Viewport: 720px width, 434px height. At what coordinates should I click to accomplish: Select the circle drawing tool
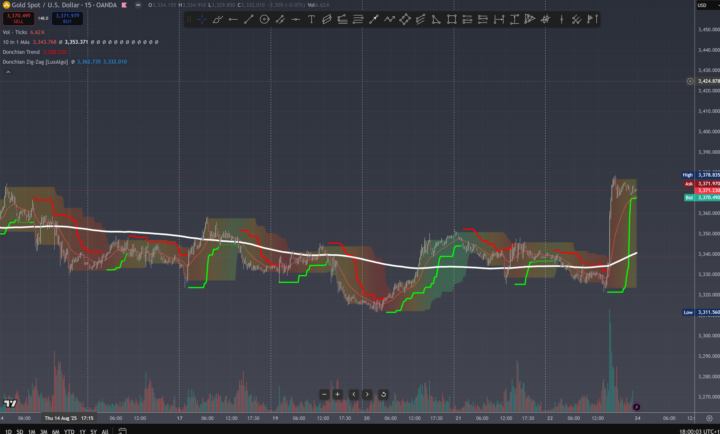(x=264, y=19)
